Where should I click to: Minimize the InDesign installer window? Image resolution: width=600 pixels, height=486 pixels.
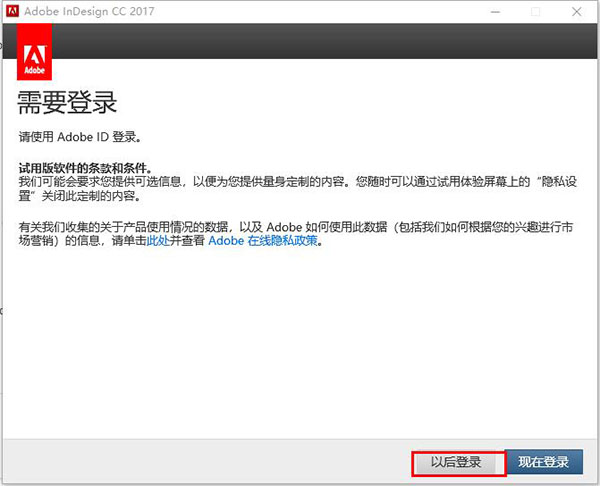pyautogui.click(x=493, y=12)
